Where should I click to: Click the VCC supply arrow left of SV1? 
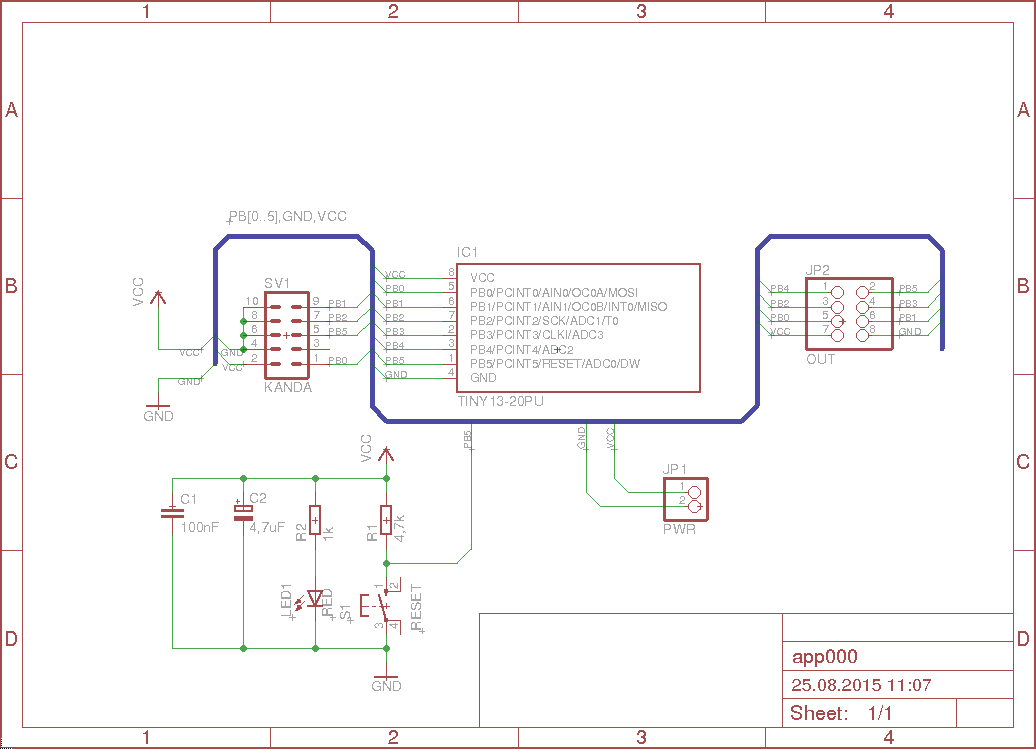pyautogui.click(x=158, y=298)
